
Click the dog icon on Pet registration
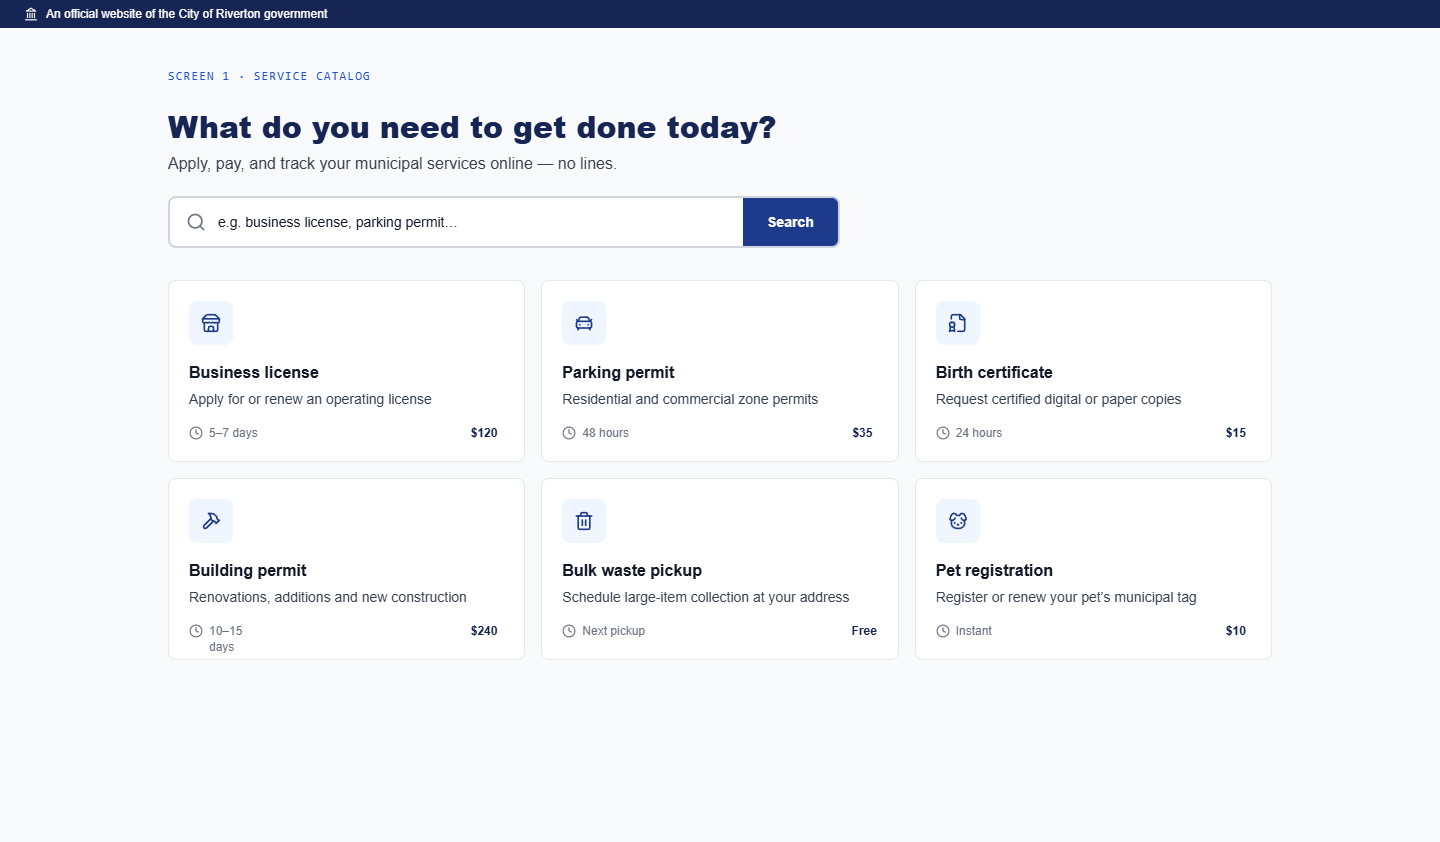[958, 521]
